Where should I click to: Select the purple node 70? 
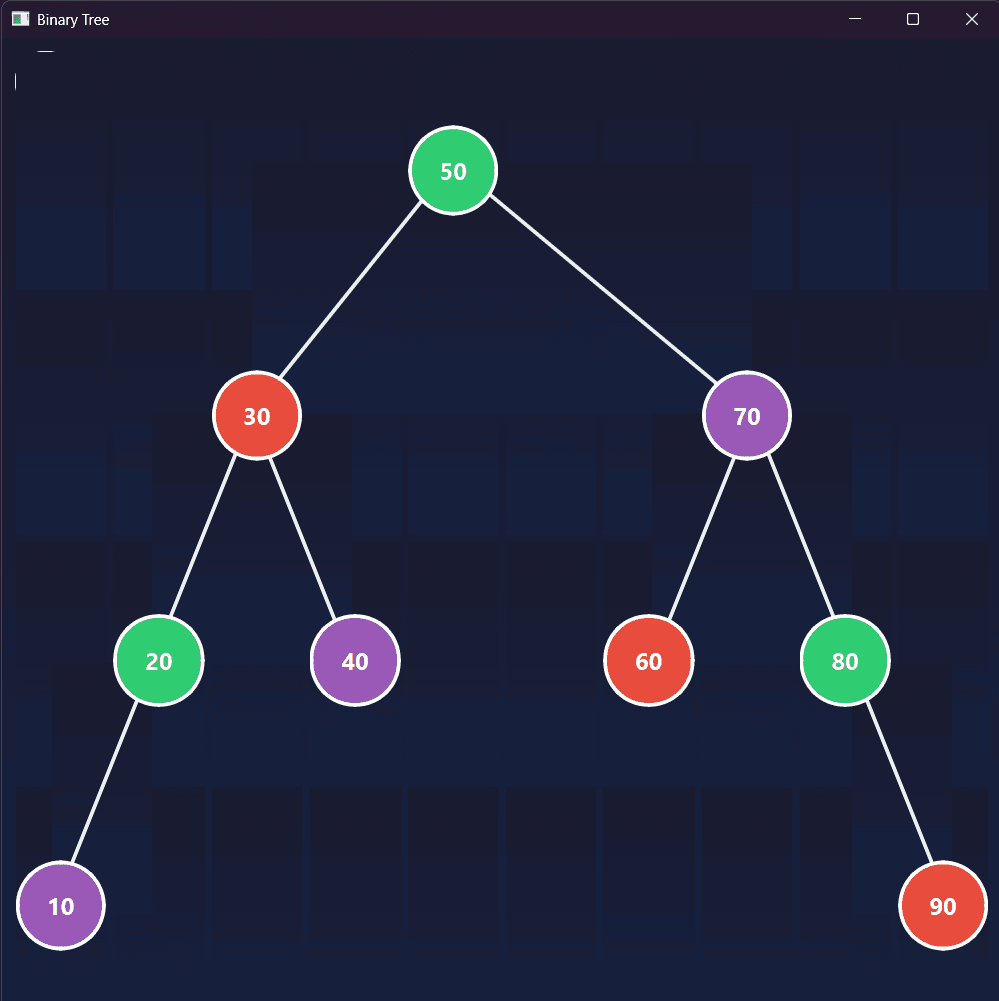coord(747,416)
